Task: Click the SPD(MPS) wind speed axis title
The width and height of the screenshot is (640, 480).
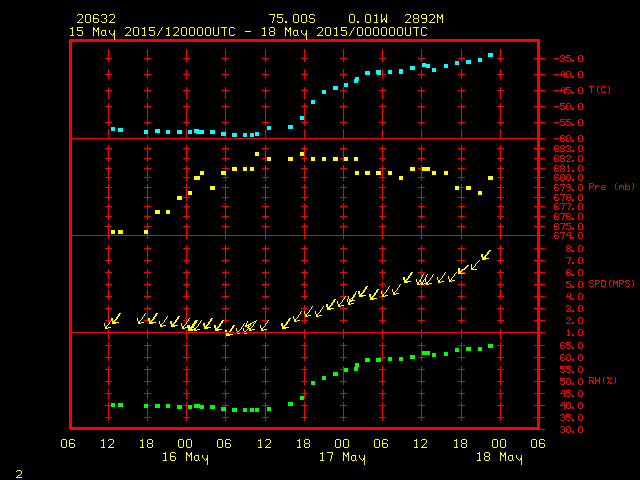Action: tap(611, 283)
